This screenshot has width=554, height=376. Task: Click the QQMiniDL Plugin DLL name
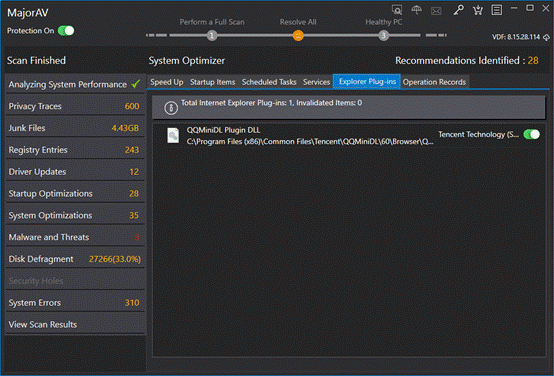223,130
